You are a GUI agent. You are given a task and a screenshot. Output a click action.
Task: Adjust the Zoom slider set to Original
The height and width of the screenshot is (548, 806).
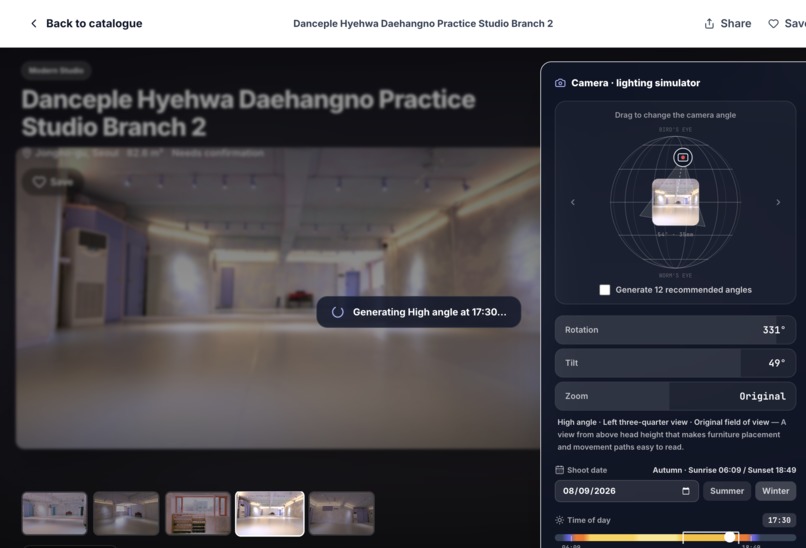click(x=675, y=396)
